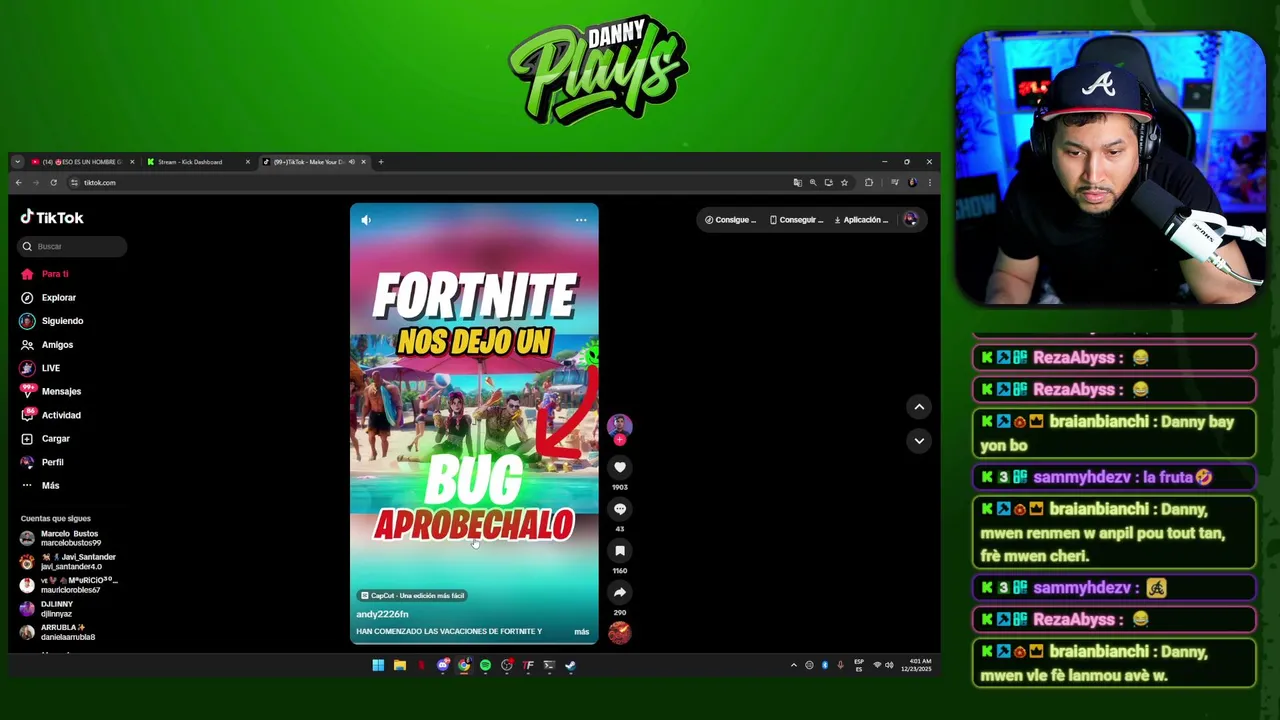Bookmark this page with star icon
This screenshot has width=1280, height=720.
tap(844, 182)
